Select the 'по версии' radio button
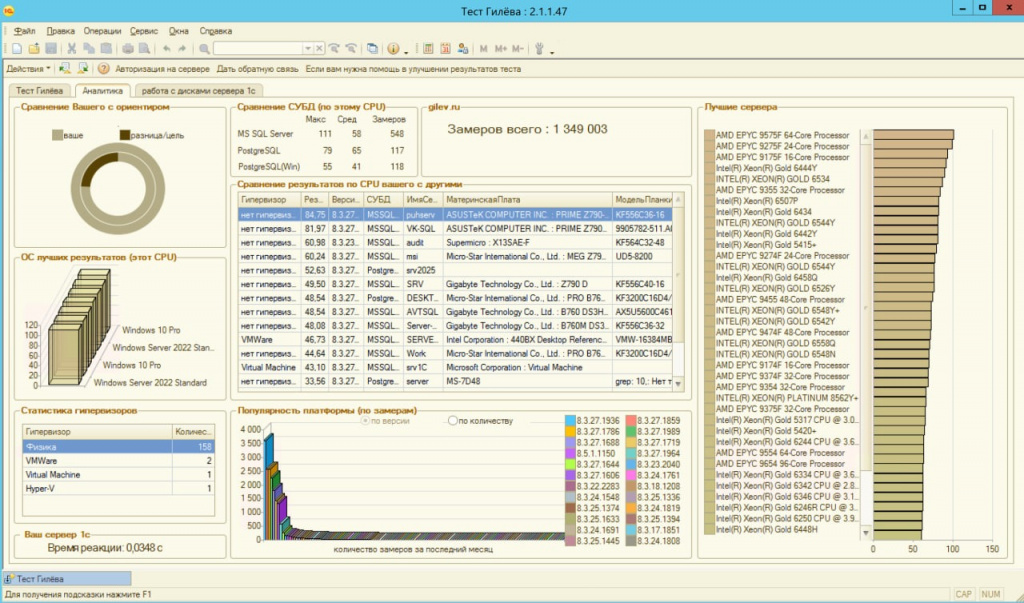Screen dimensions: 1024x603 click(366, 421)
